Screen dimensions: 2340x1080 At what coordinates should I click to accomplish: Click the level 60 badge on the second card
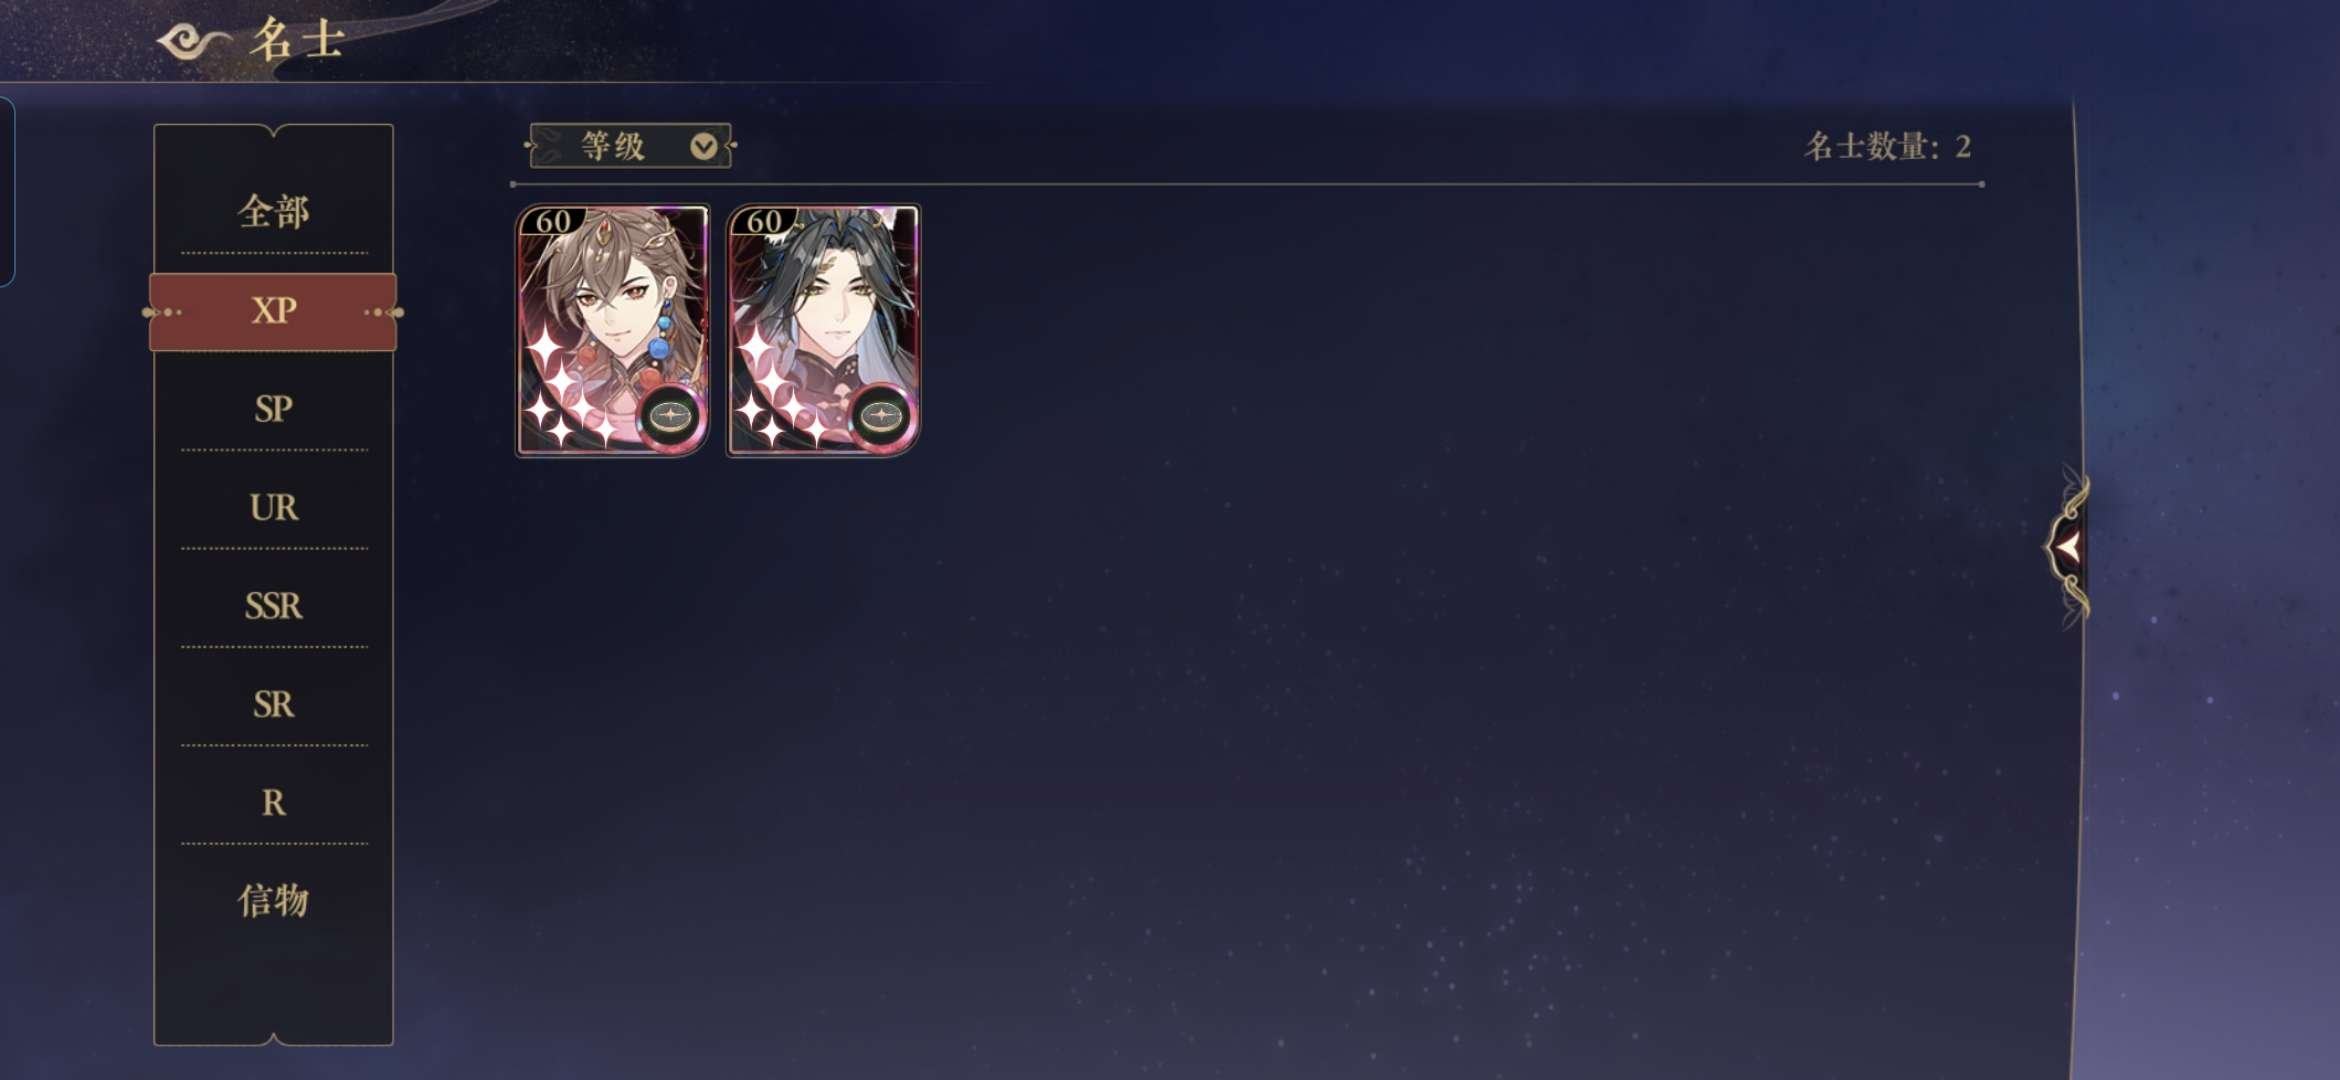click(764, 221)
